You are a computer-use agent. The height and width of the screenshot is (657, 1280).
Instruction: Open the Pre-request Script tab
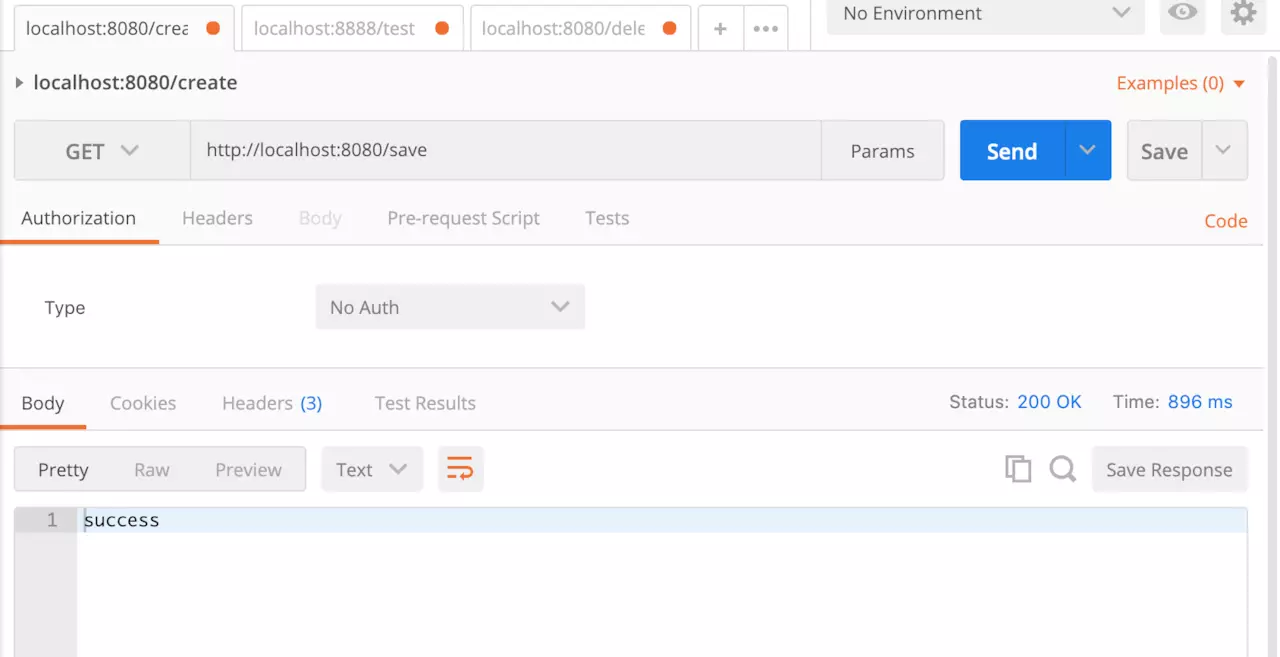(x=463, y=218)
